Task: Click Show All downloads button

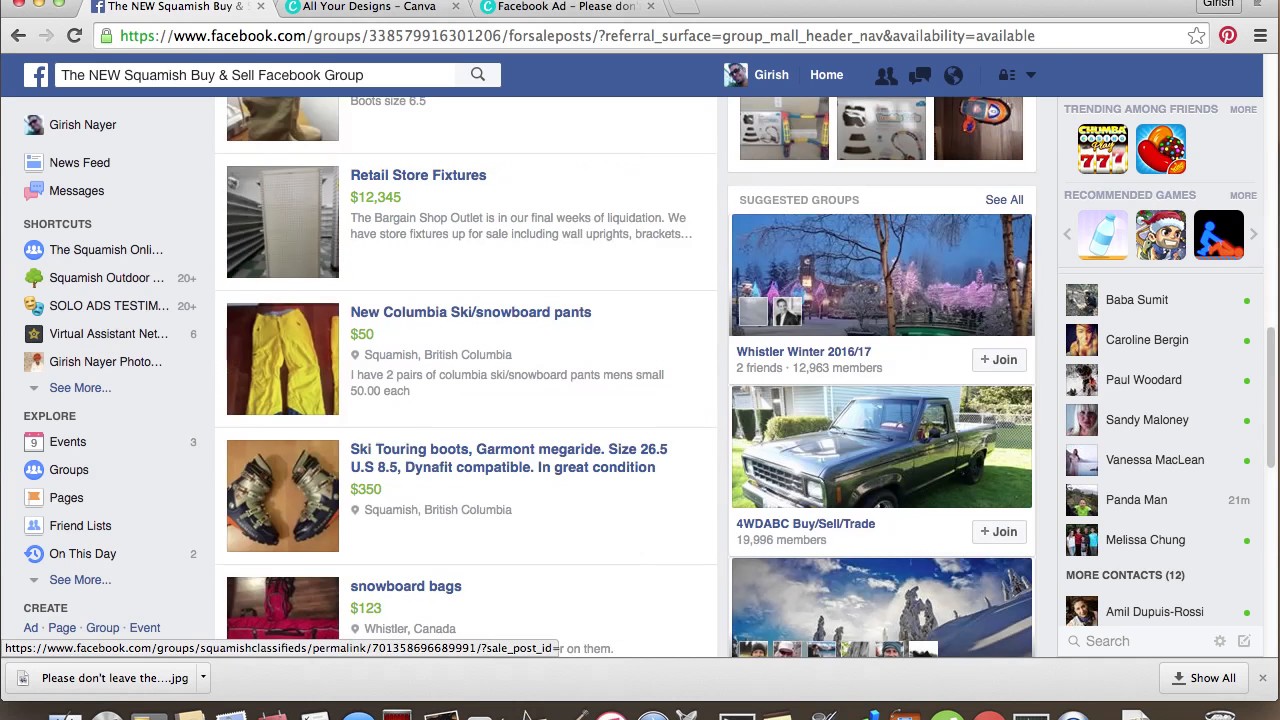Action: click(x=1203, y=678)
